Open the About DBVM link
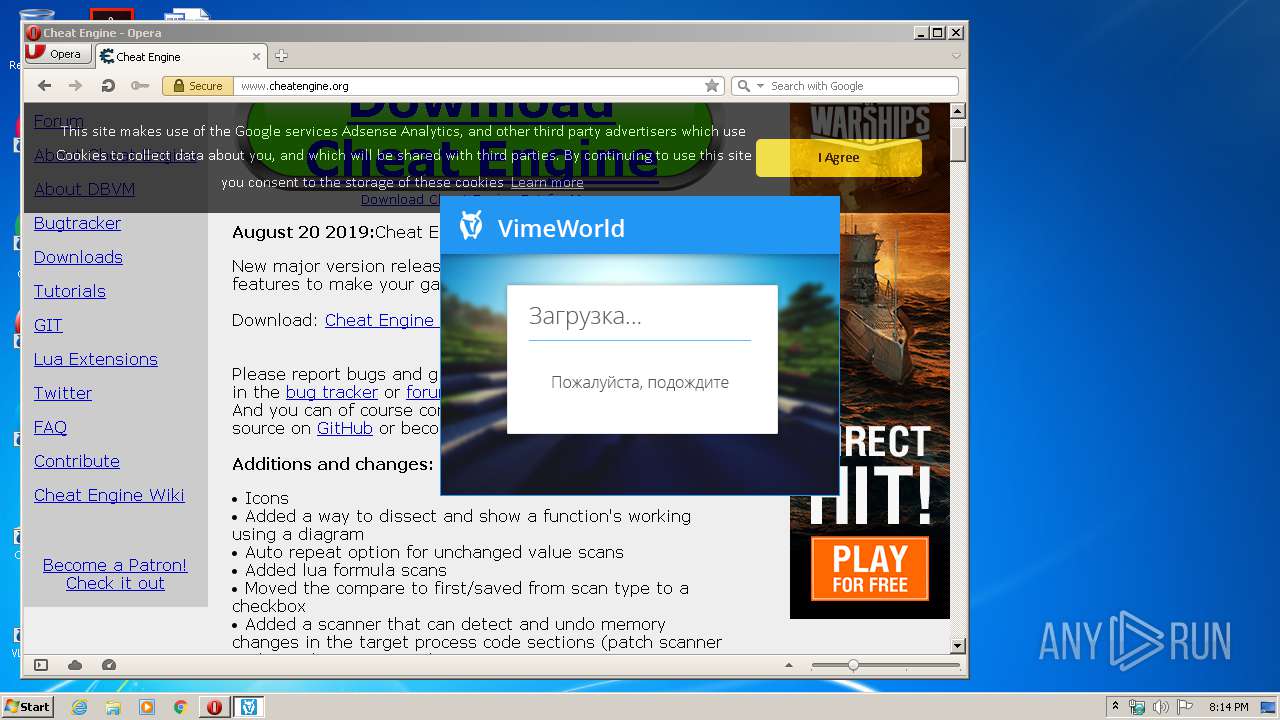 [x=84, y=189]
